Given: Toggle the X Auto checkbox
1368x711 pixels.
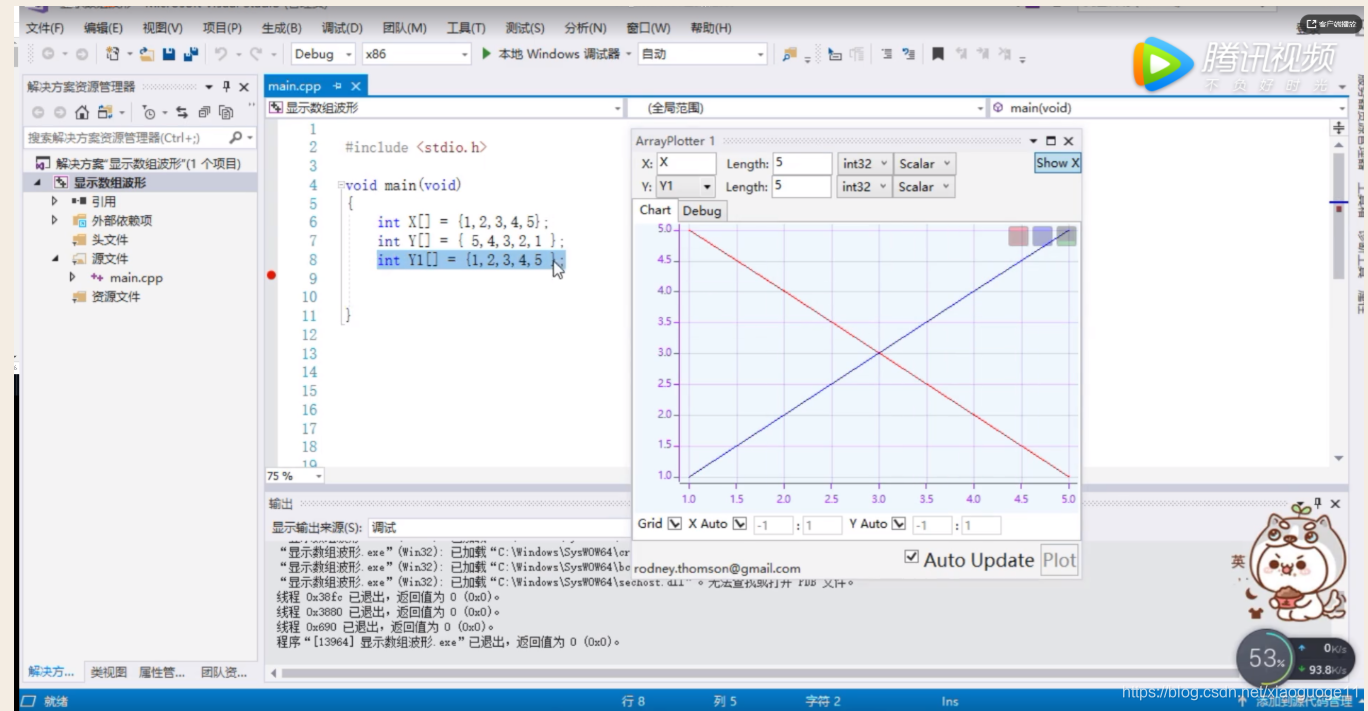Looking at the screenshot, I should coord(740,523).
